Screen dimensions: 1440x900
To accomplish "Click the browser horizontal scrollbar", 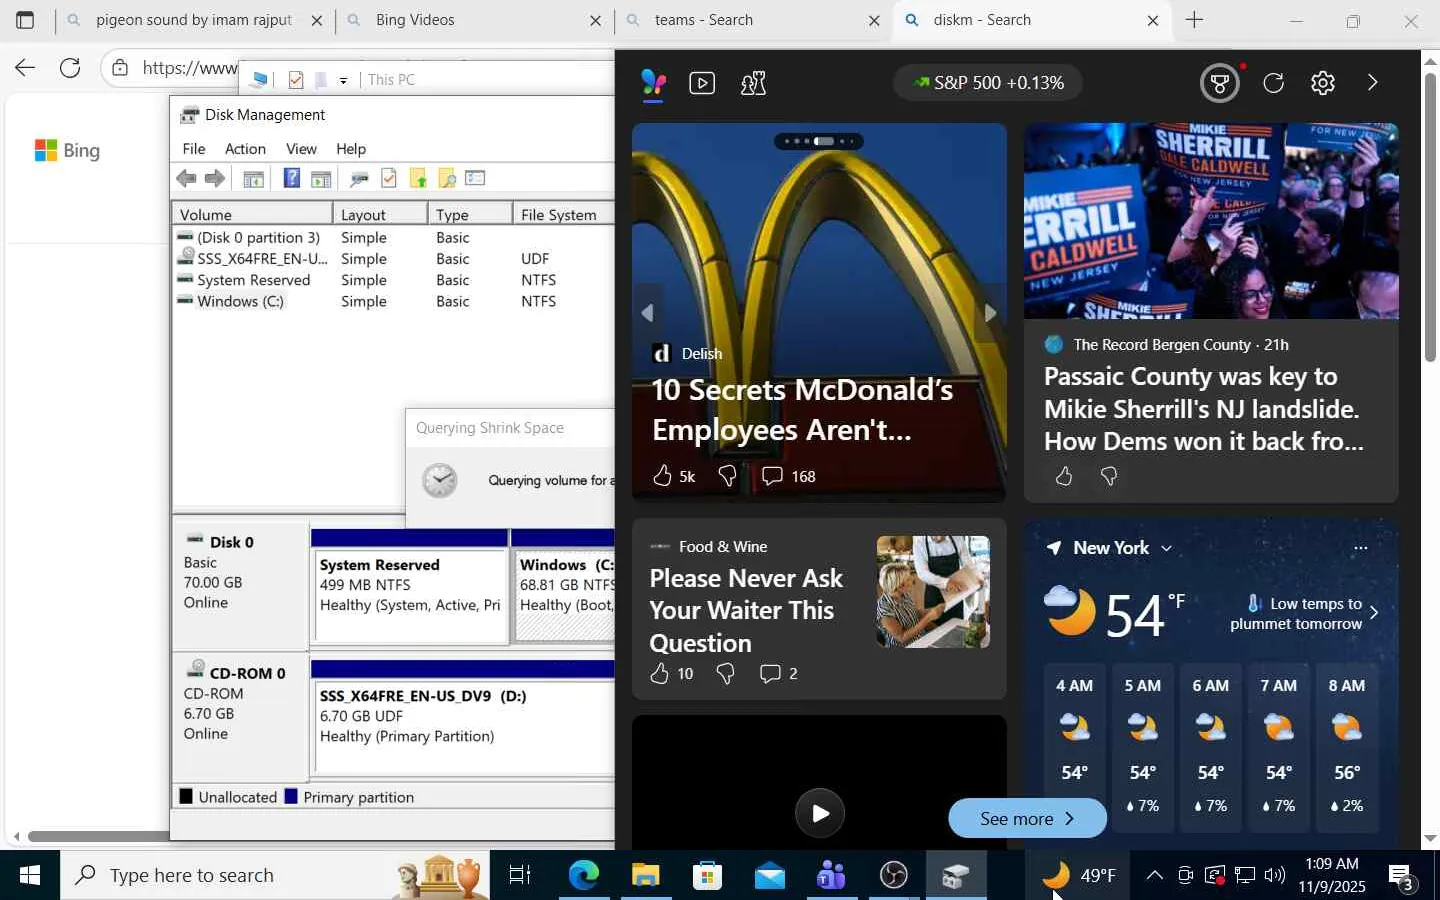I will click(x=98, y=836).
